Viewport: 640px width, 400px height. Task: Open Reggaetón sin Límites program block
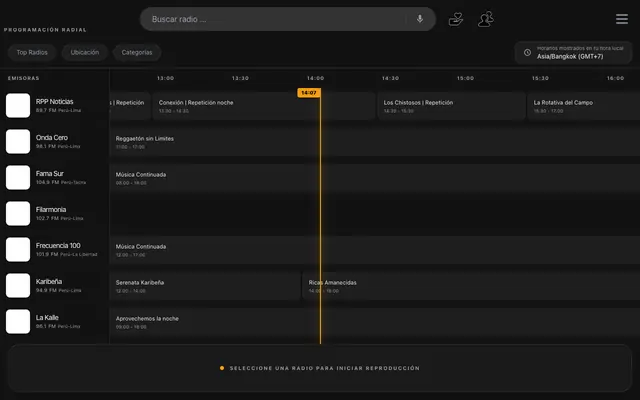pyautogui.click(x=375, y=142)
